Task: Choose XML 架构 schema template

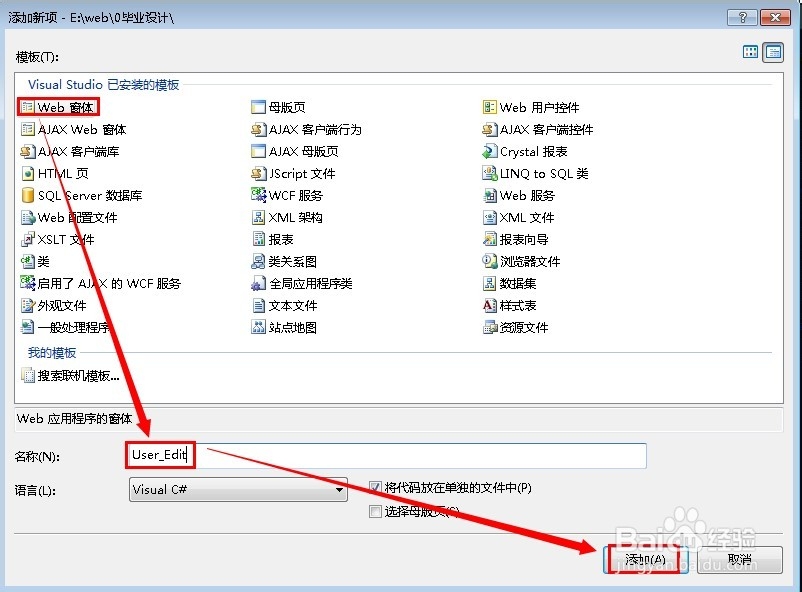Action: tap(287, 217)
